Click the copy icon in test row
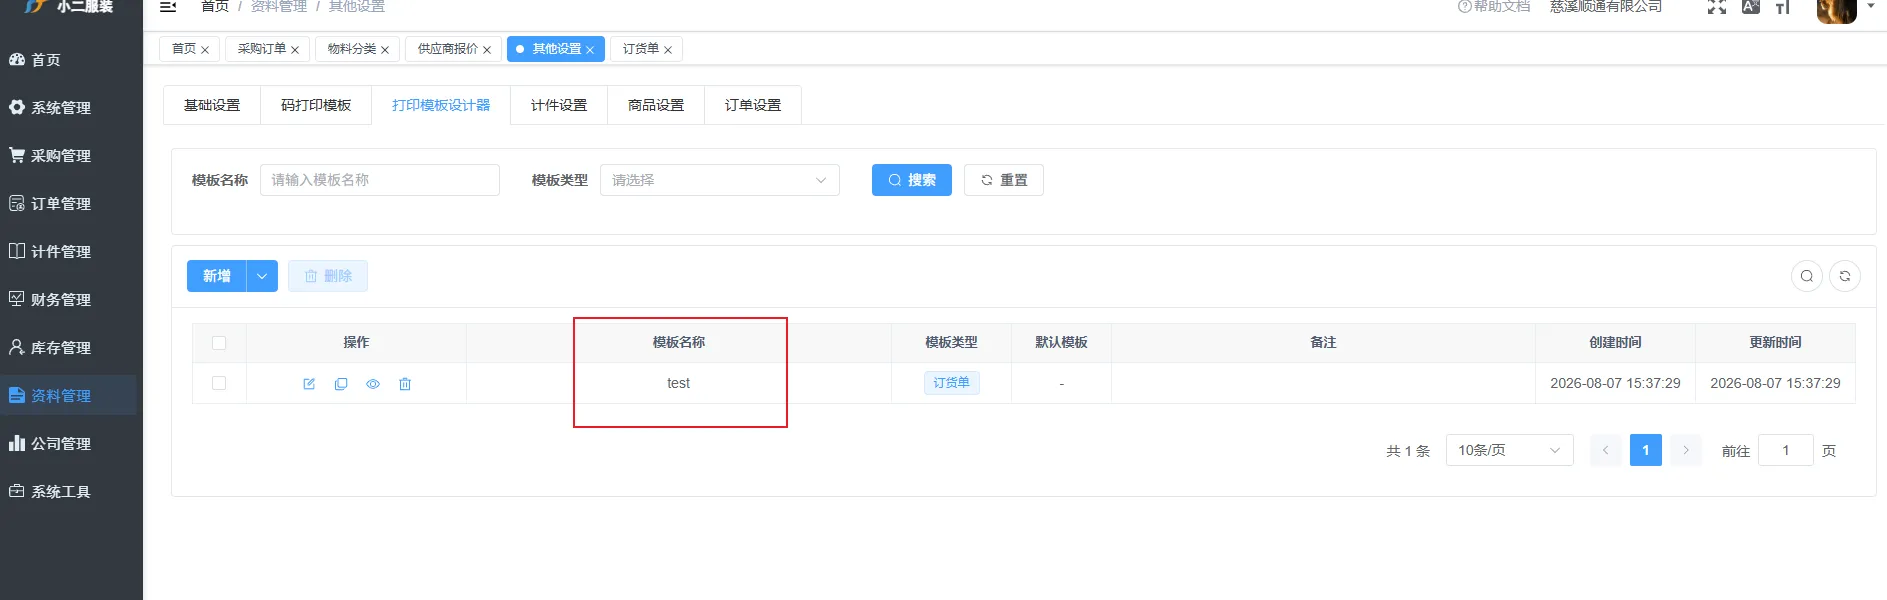The width and height of the screenshot is (1887, 600). (341, 384)
